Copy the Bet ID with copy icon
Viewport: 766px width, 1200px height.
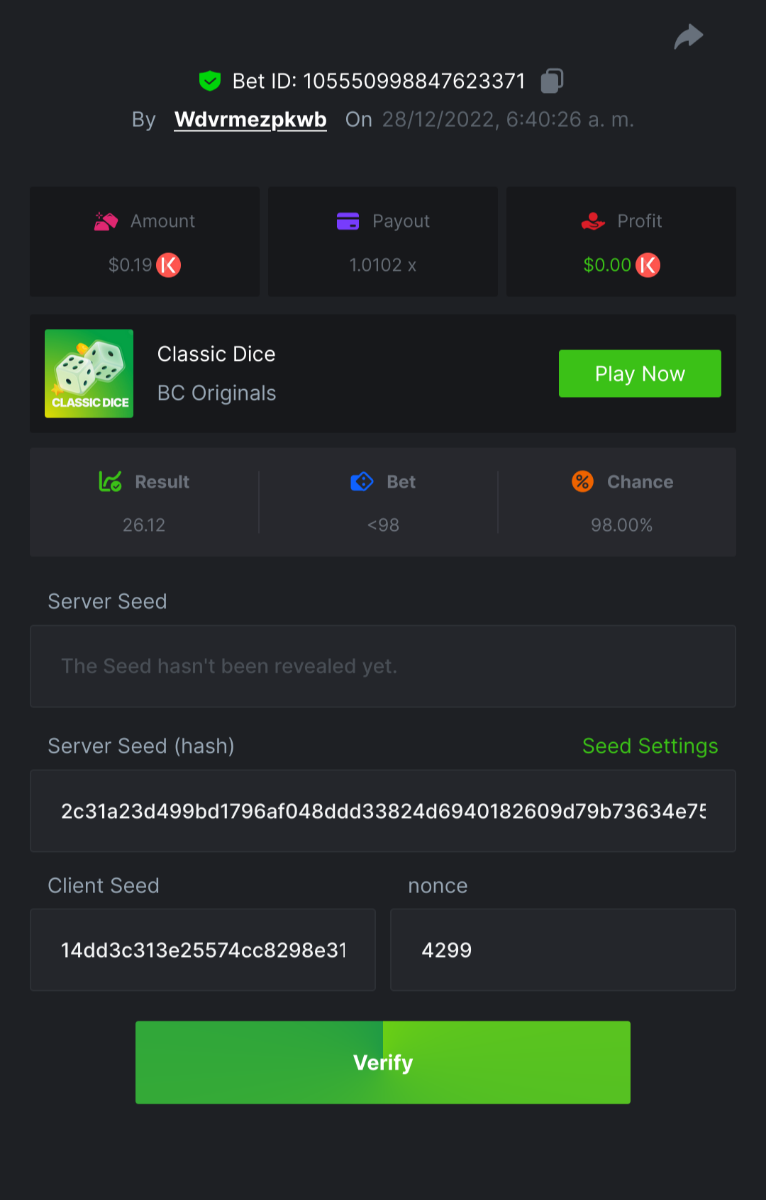click(552, 80)
